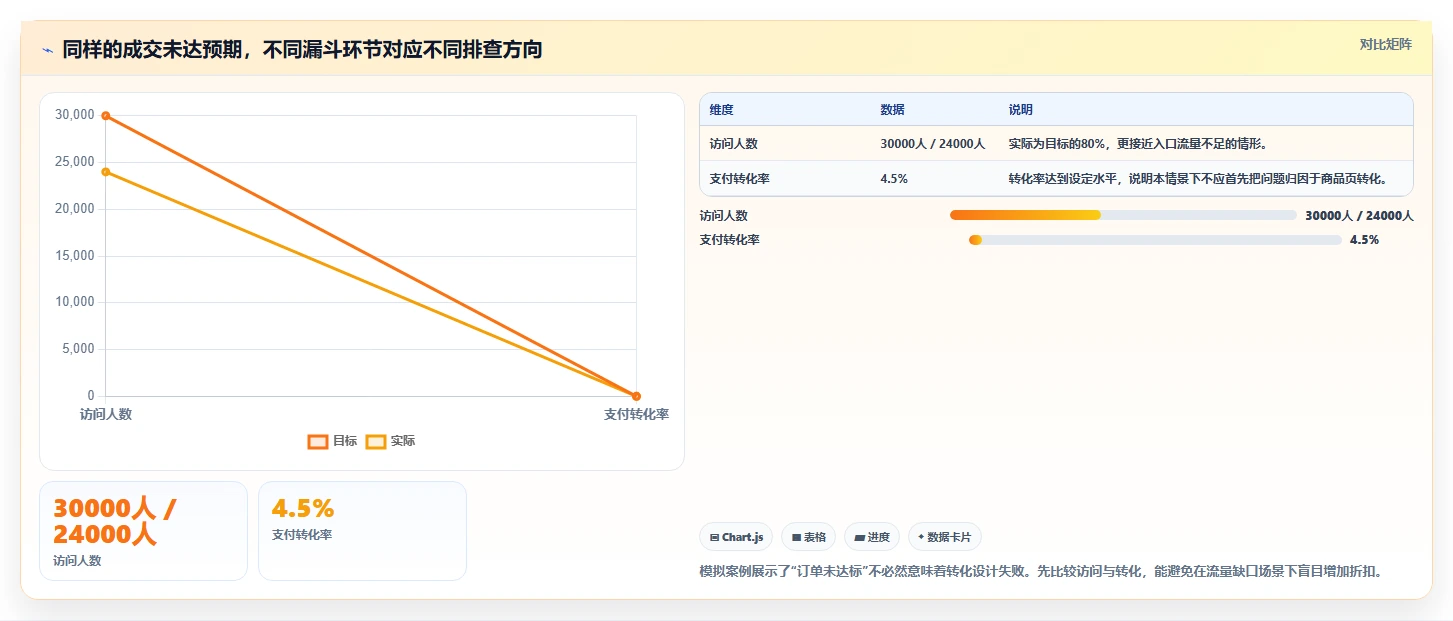Click the 4.5% cell in the table
Screen dimensions: 1453x621
894,179
